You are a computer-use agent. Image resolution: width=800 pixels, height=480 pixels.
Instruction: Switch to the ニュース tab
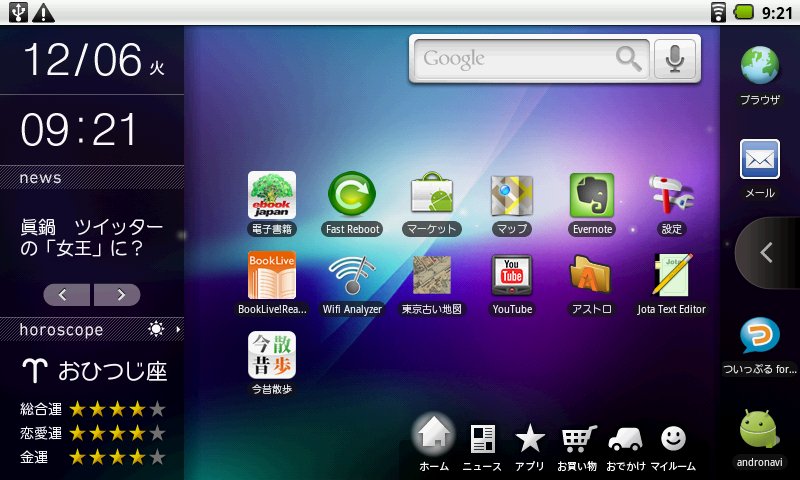tap(482, 445)
